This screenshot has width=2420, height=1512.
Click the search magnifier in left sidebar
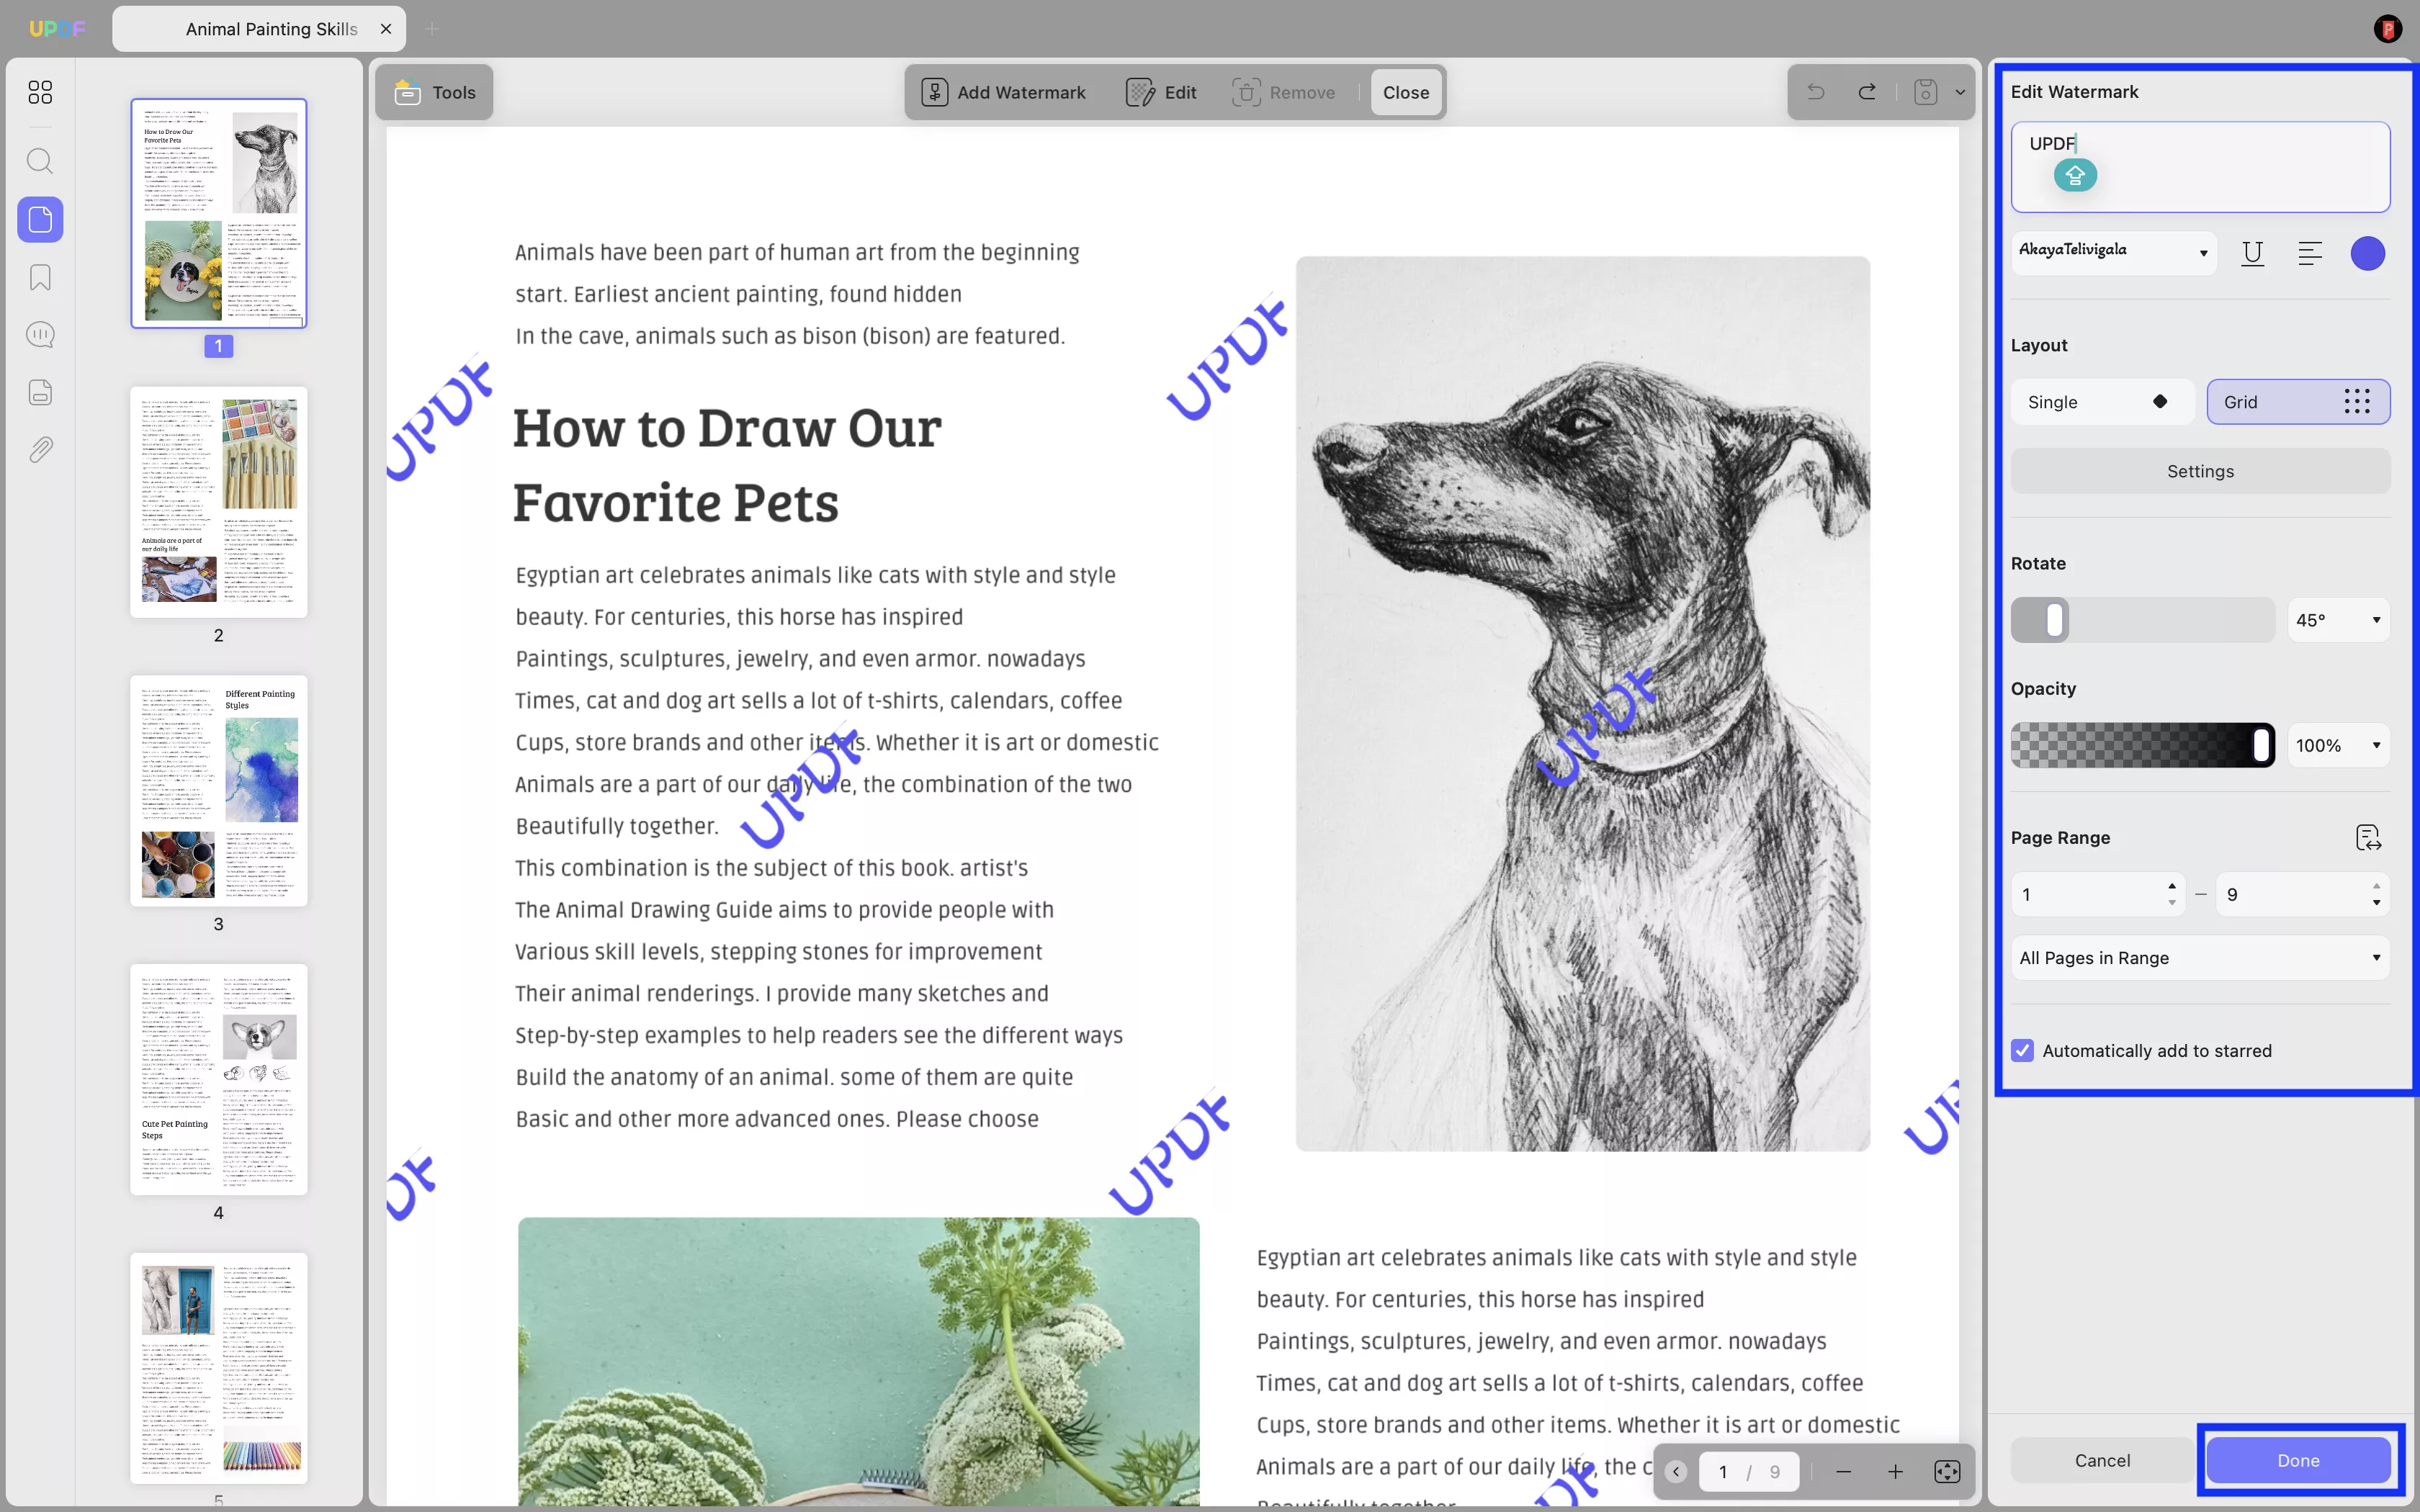(40, 161)
